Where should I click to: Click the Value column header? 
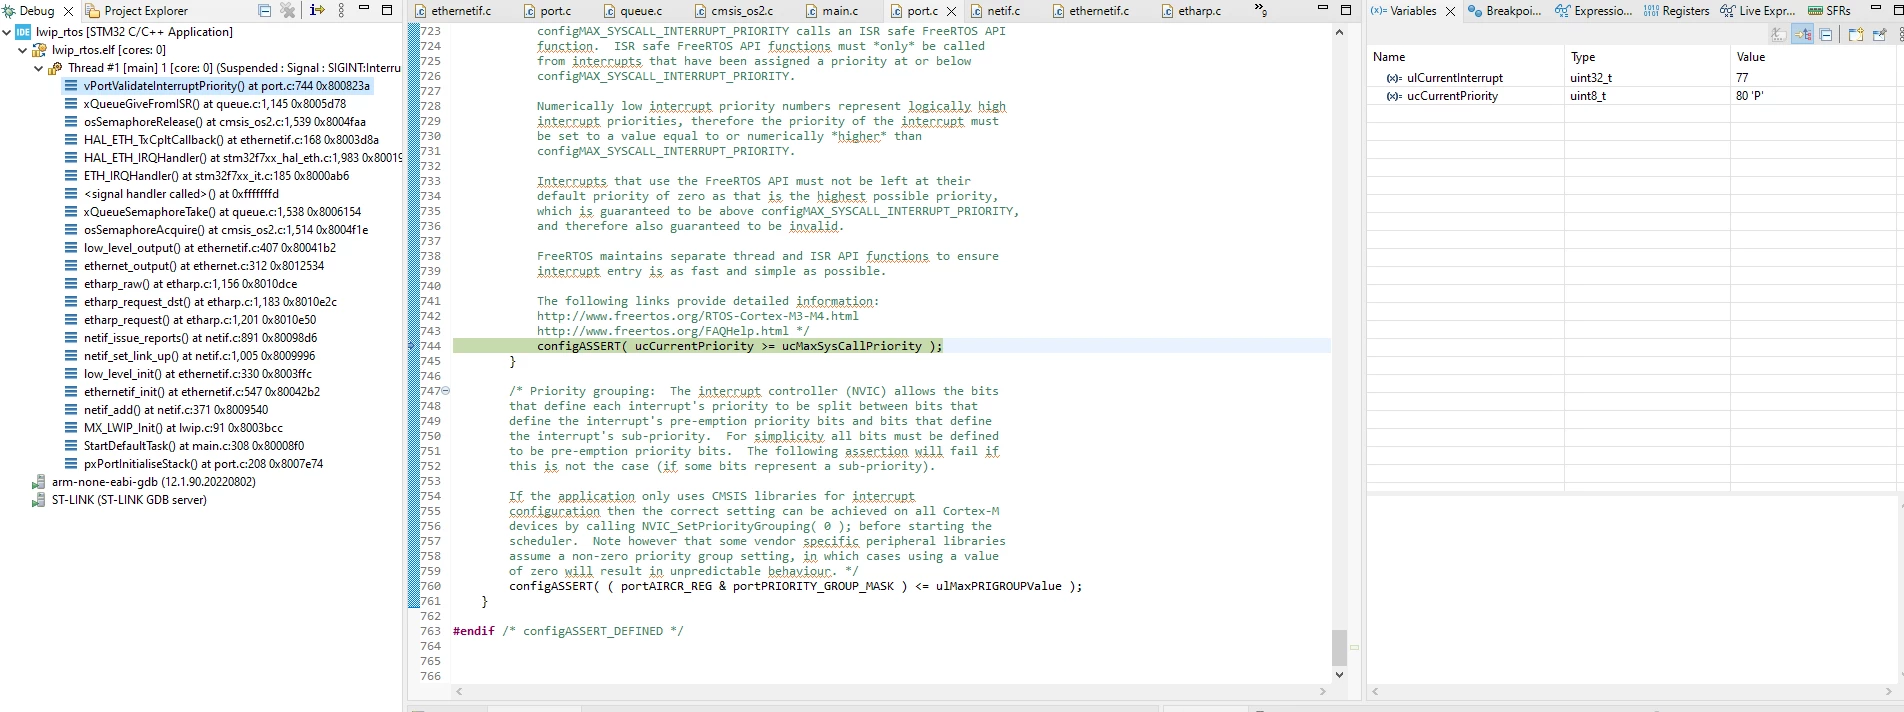(x=1812, y=57)
